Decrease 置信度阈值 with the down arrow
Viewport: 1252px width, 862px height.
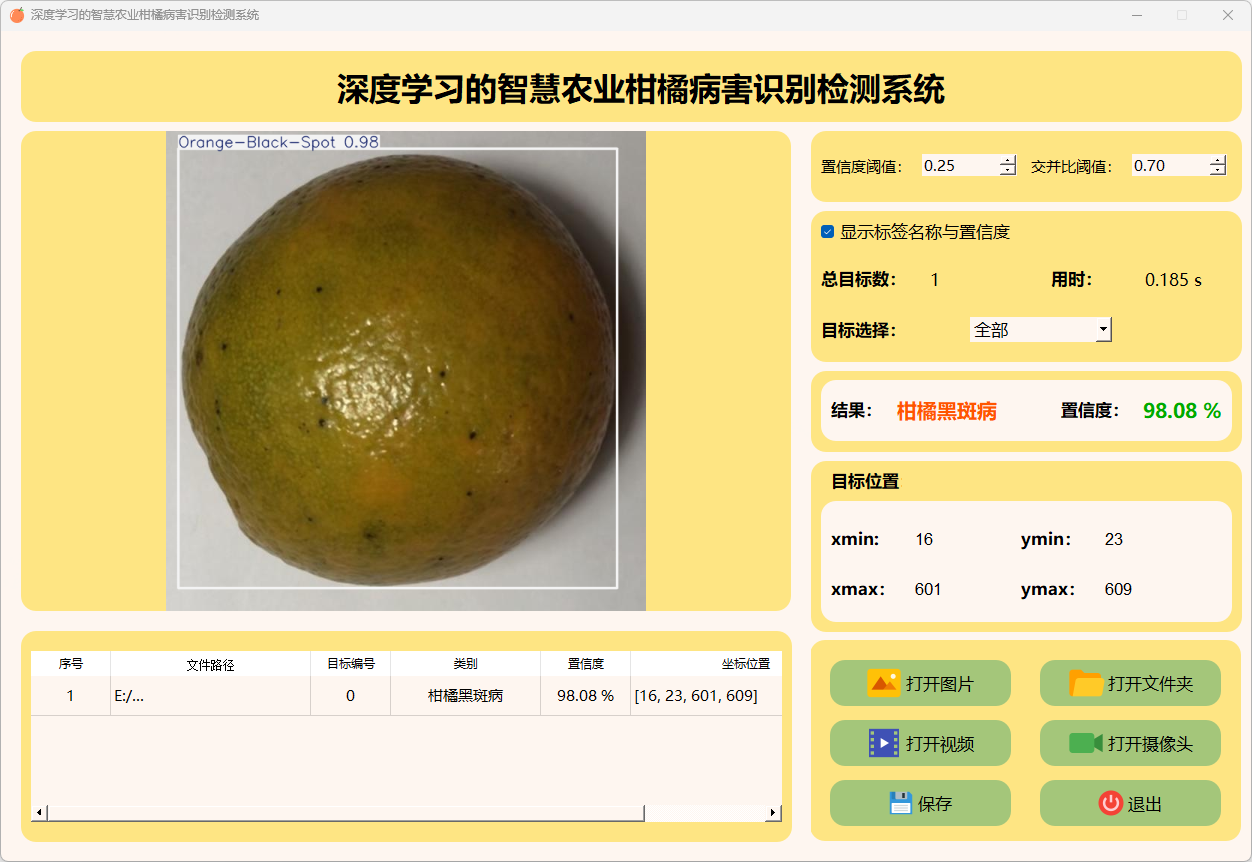click(x=1008, y=171)
